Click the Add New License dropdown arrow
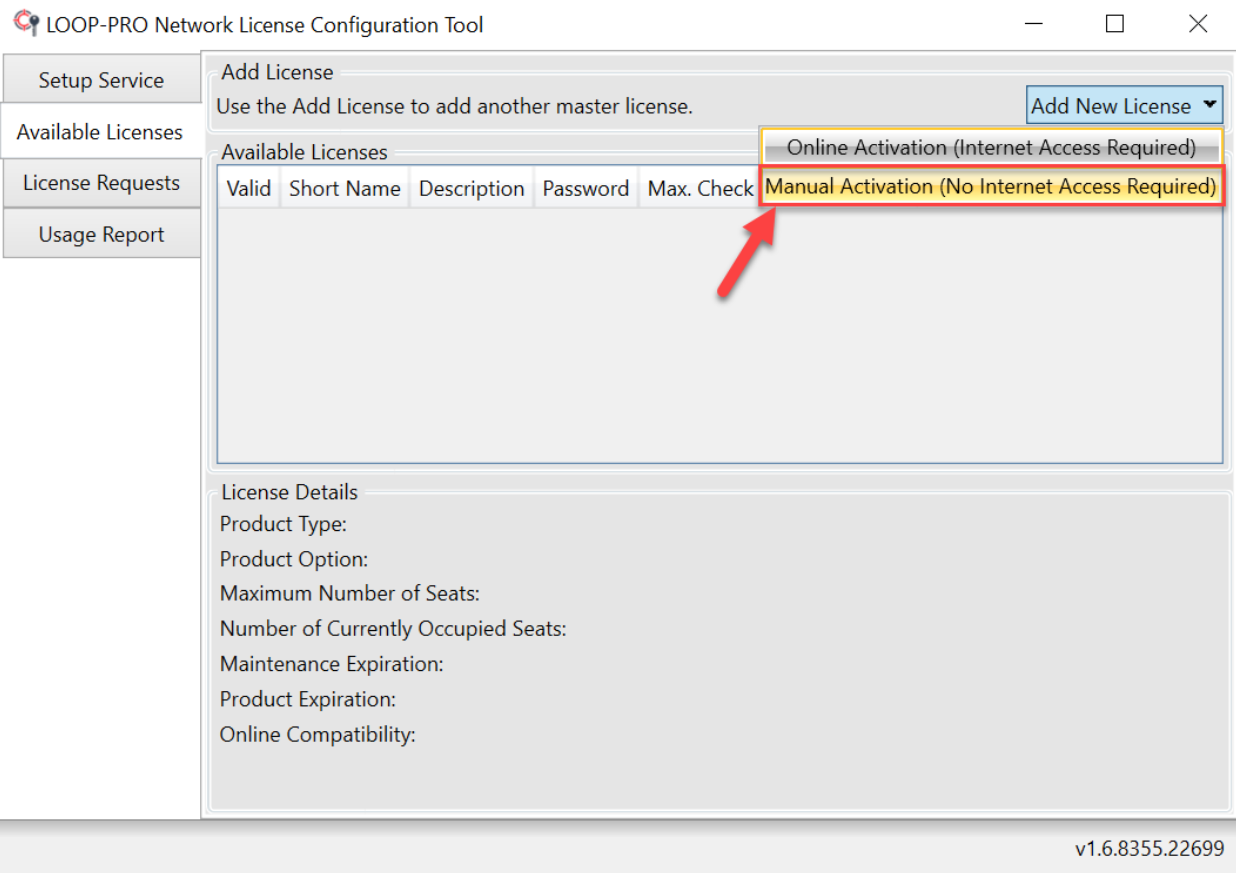The width and height of the screenshot is (1236, 873). tap(1211, 104)
